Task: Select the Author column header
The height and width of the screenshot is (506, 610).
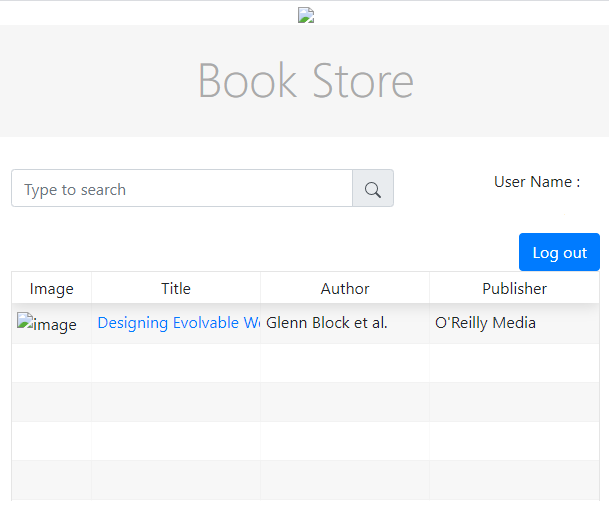Action: click(x=345, y=288)
